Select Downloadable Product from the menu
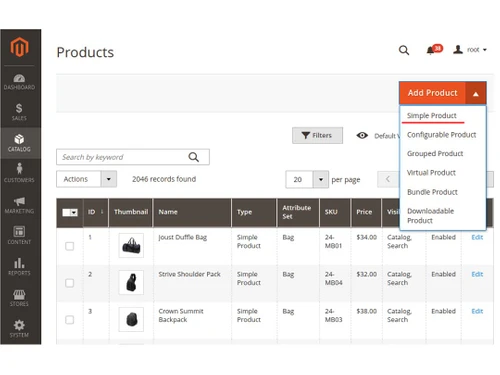The width and height of the screenshot is (500, 375). (x=430, y=216)
